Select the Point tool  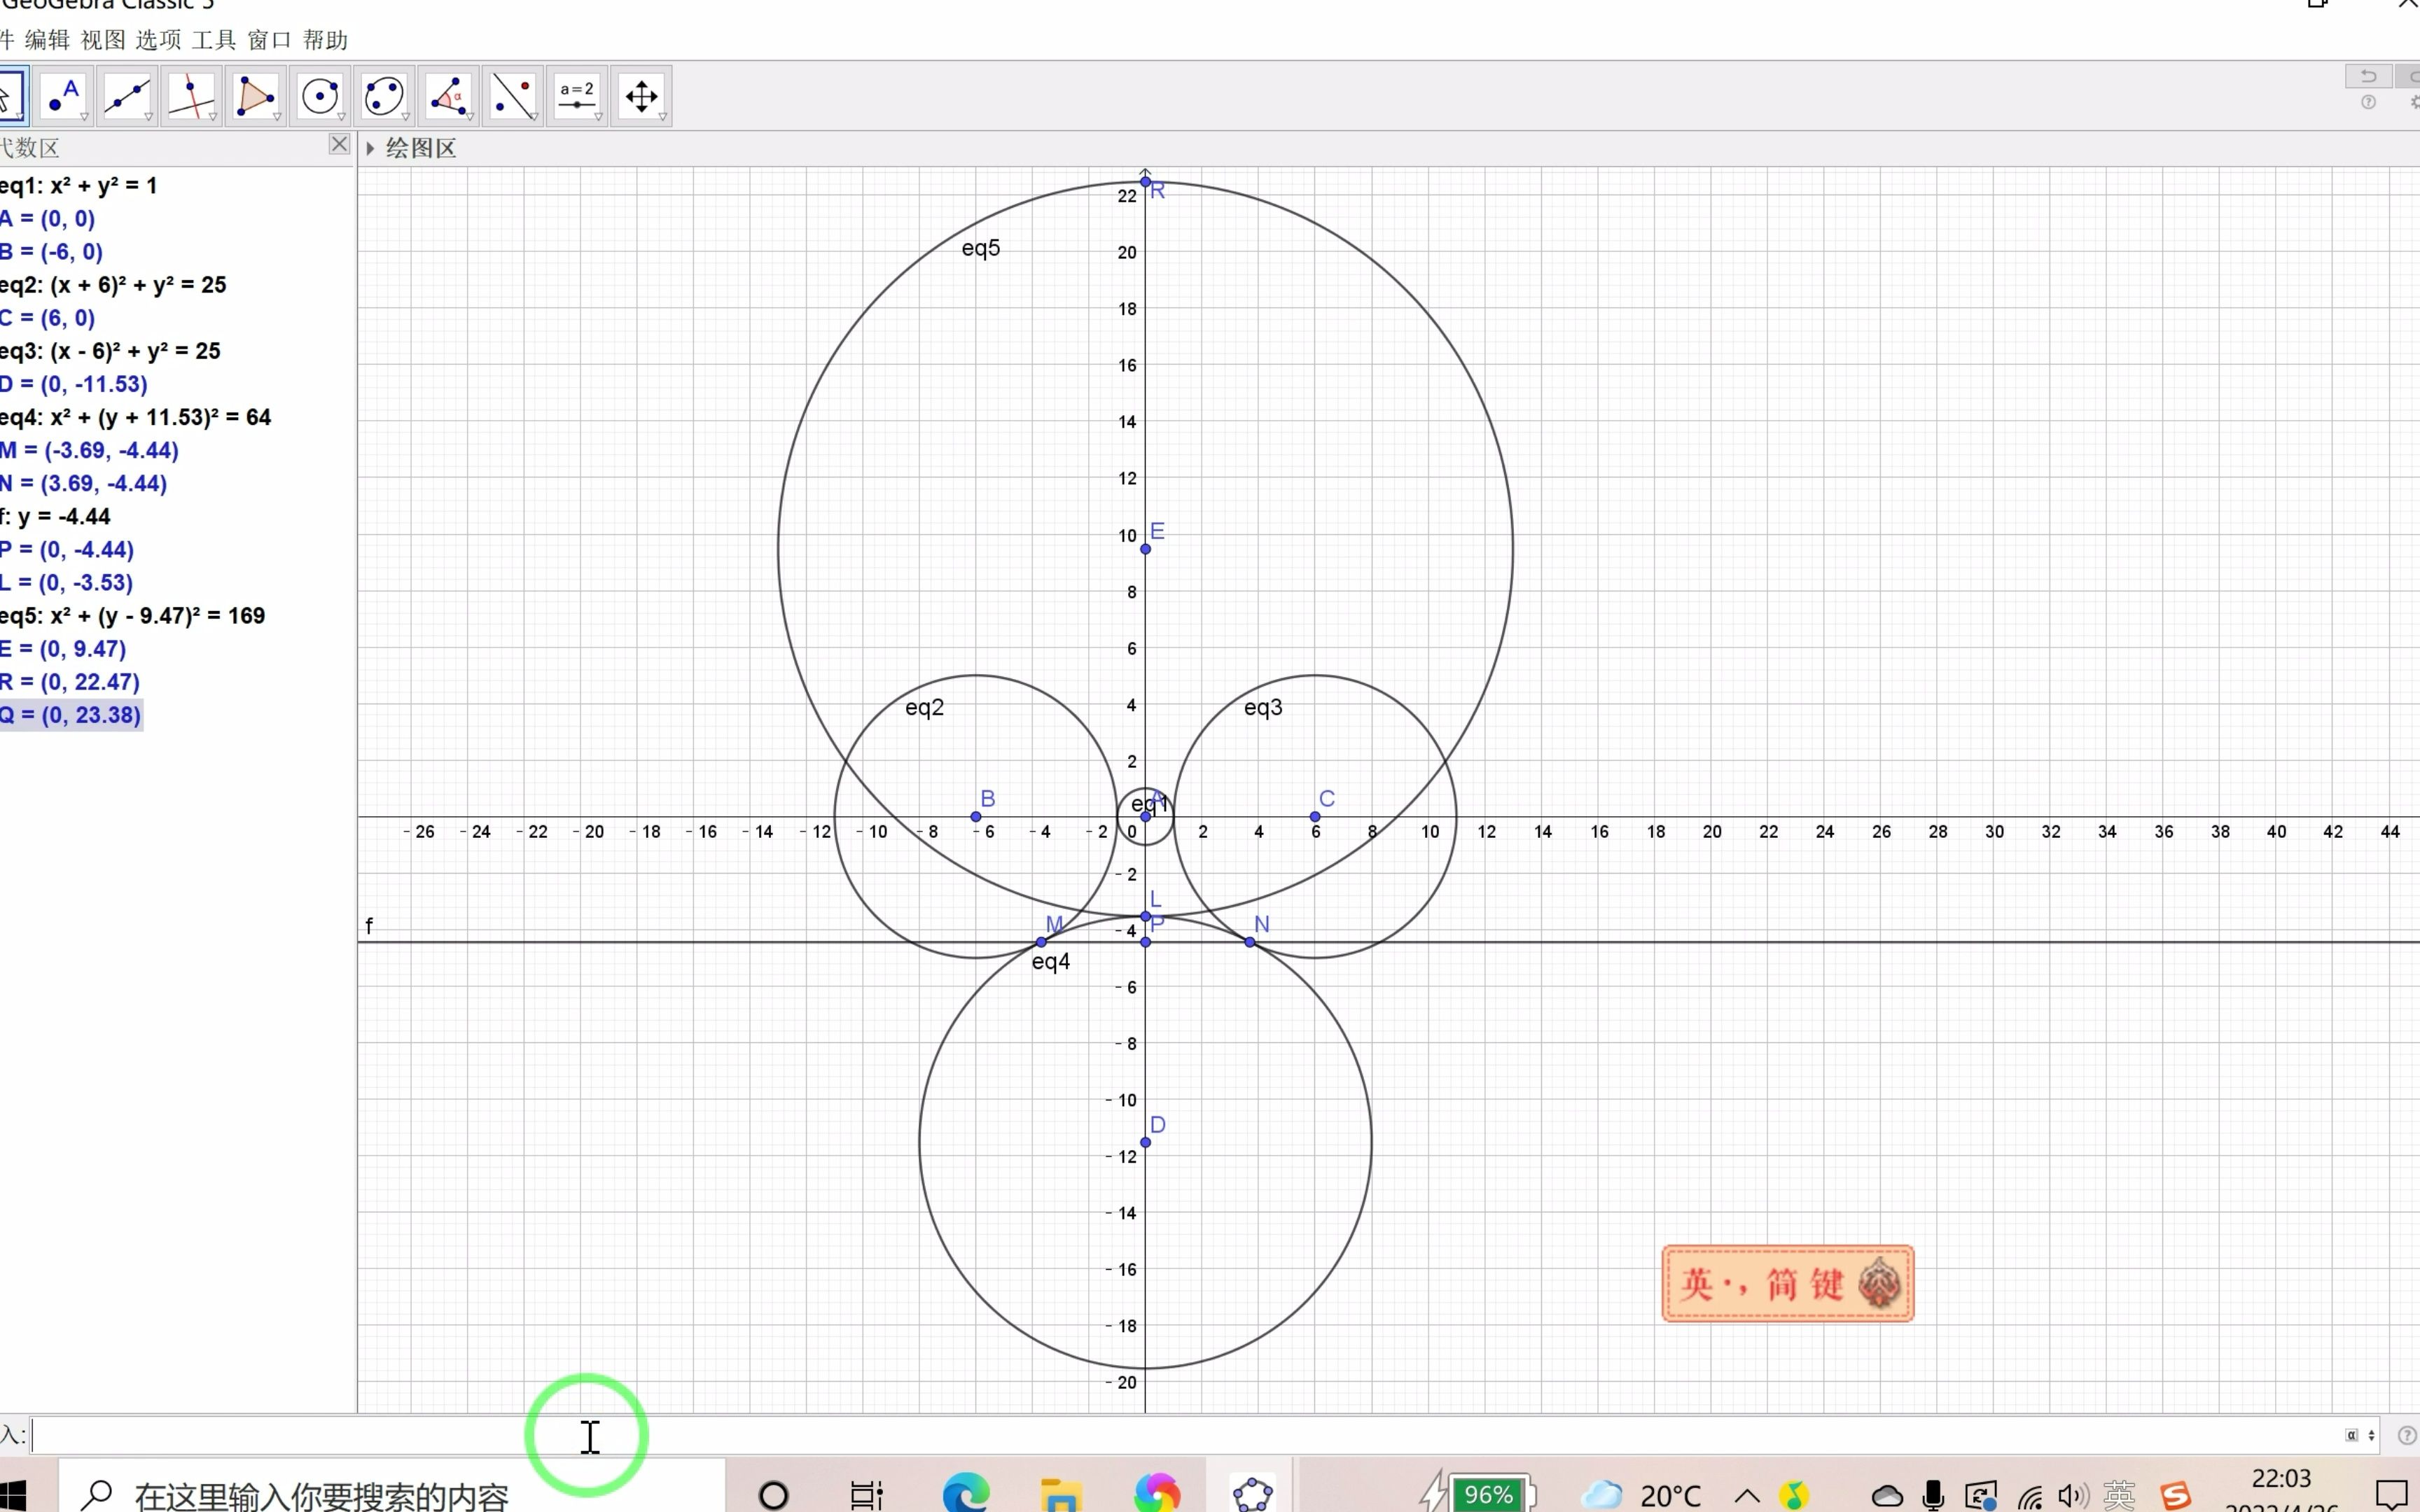pos(63,95)
